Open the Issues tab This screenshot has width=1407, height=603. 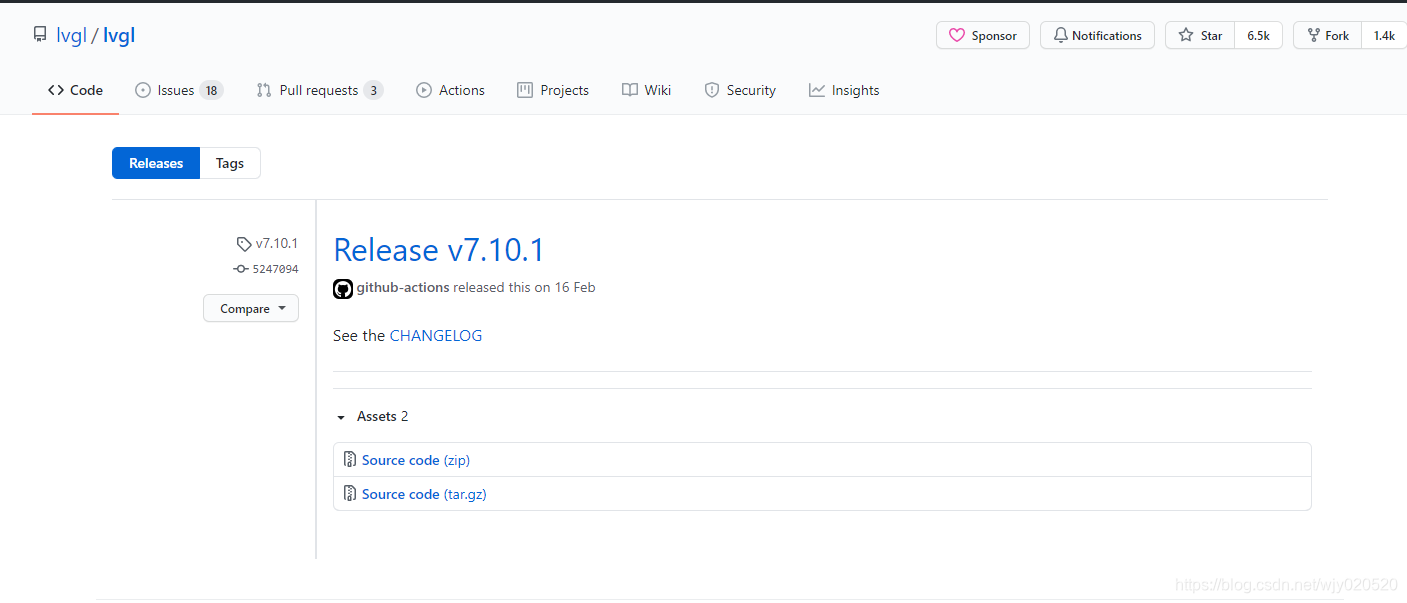click(178, 90)
